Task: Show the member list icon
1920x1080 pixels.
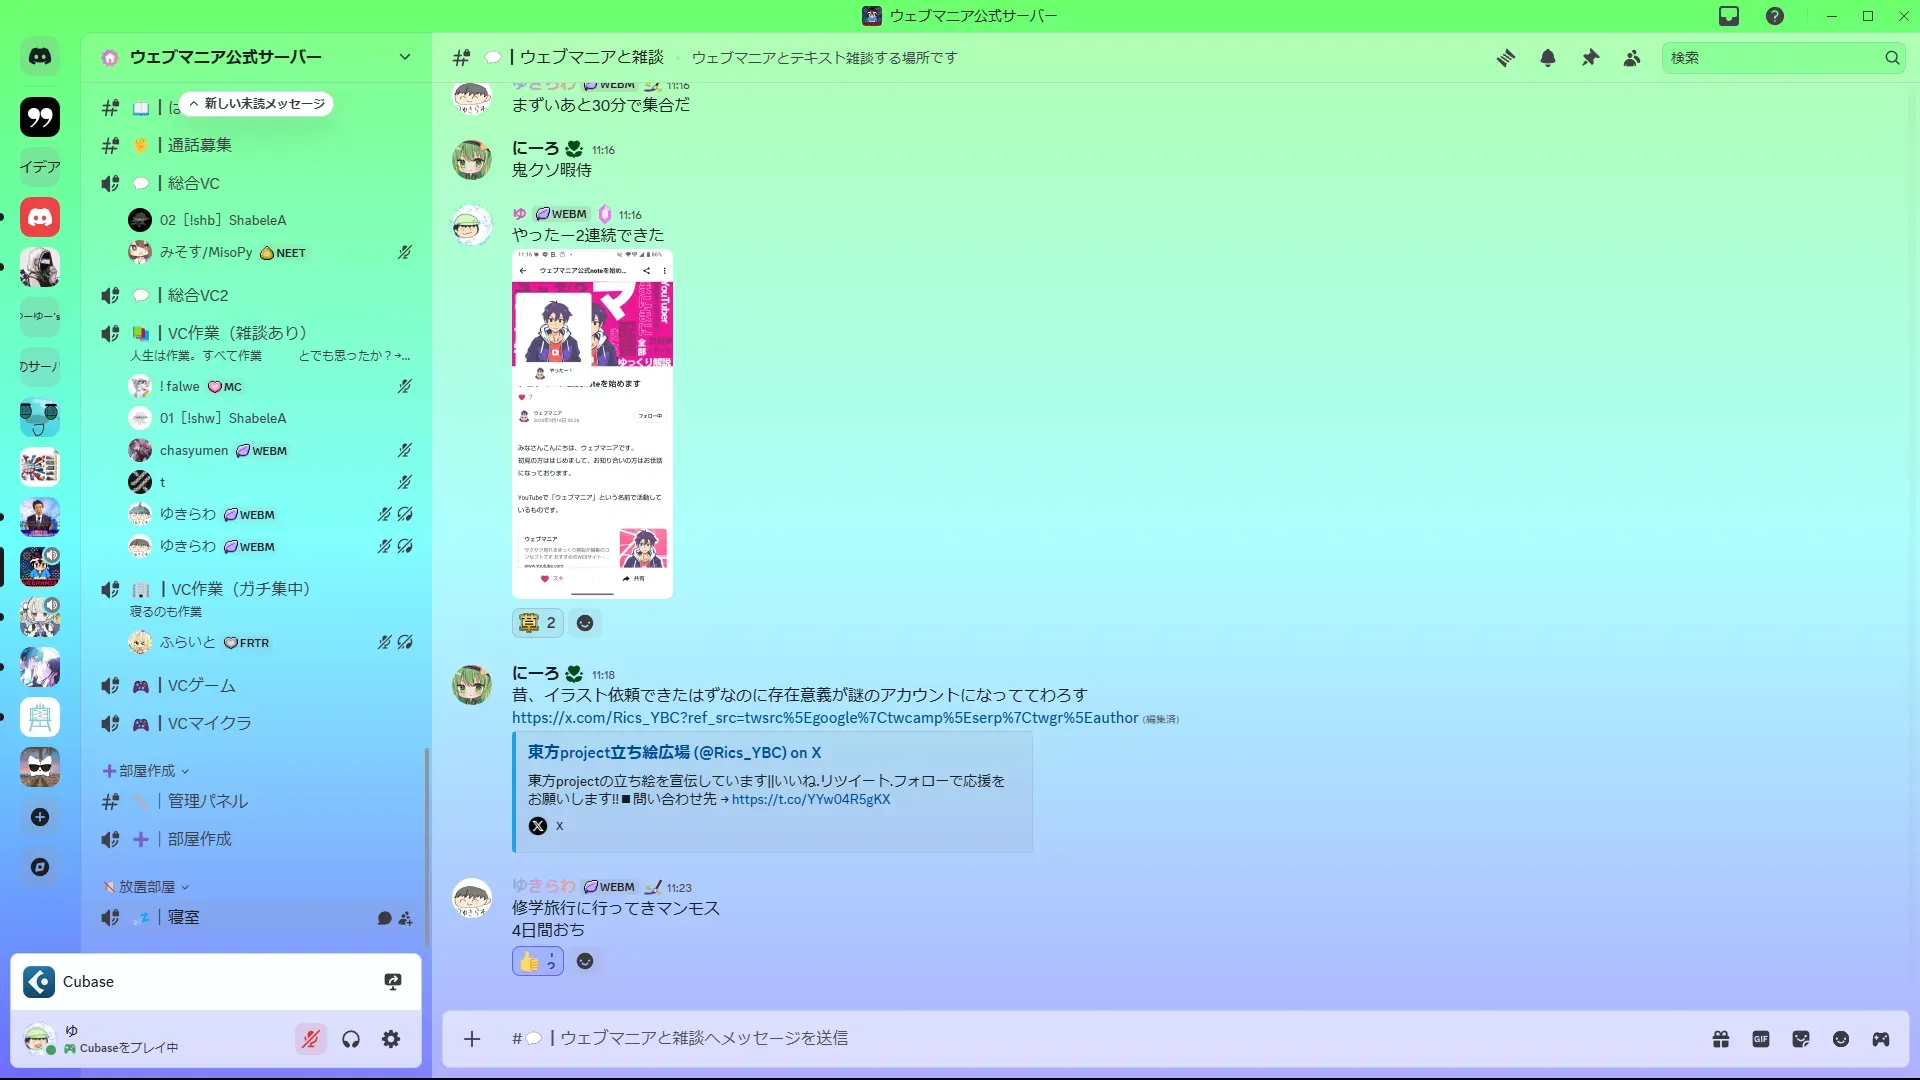Action: (x=1632, y=58)
